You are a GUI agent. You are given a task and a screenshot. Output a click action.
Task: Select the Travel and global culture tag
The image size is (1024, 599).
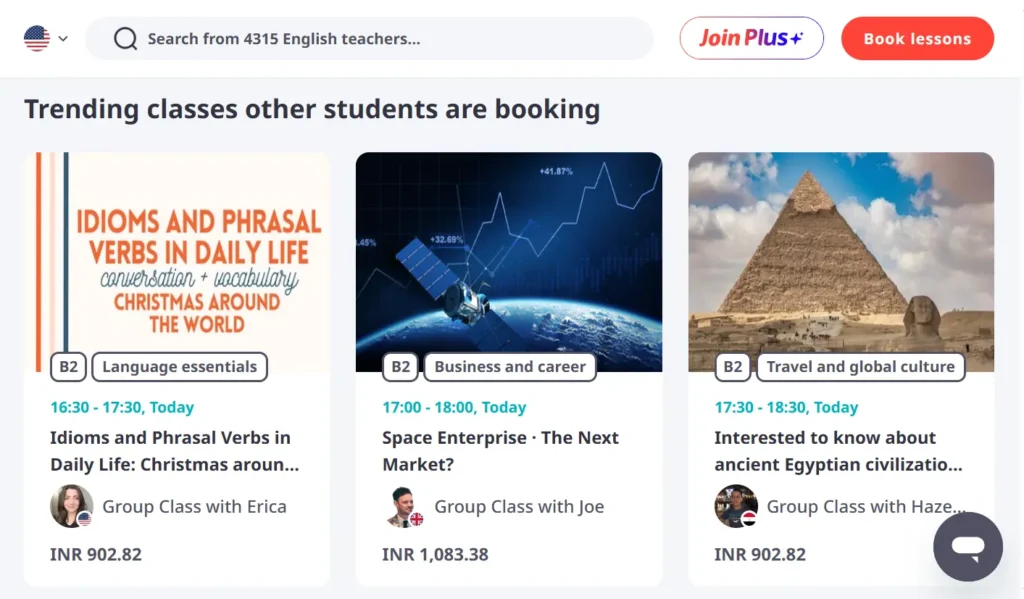coord(860,367)
